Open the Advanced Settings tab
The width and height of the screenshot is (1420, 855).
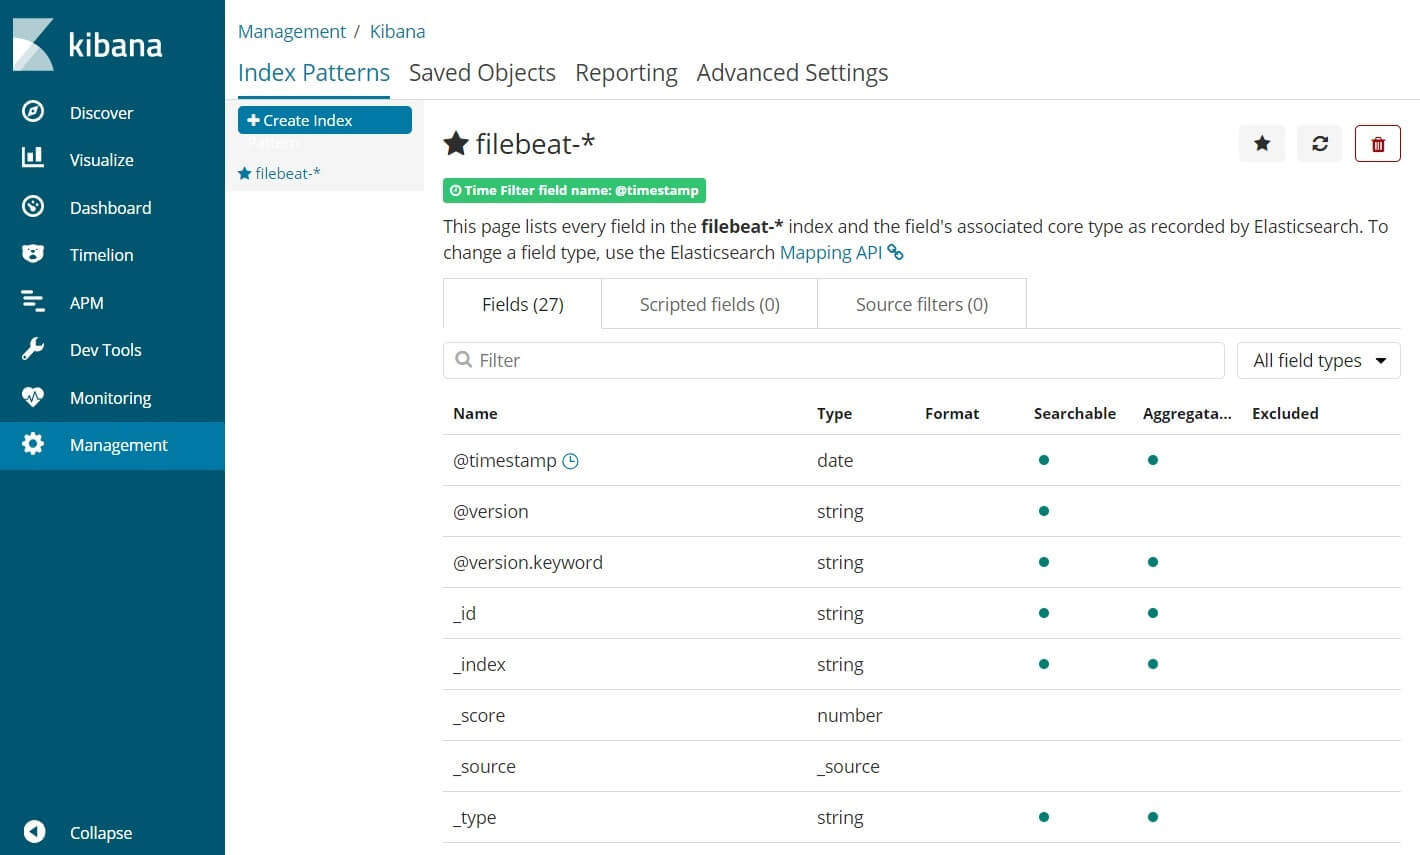click(791, 72)
